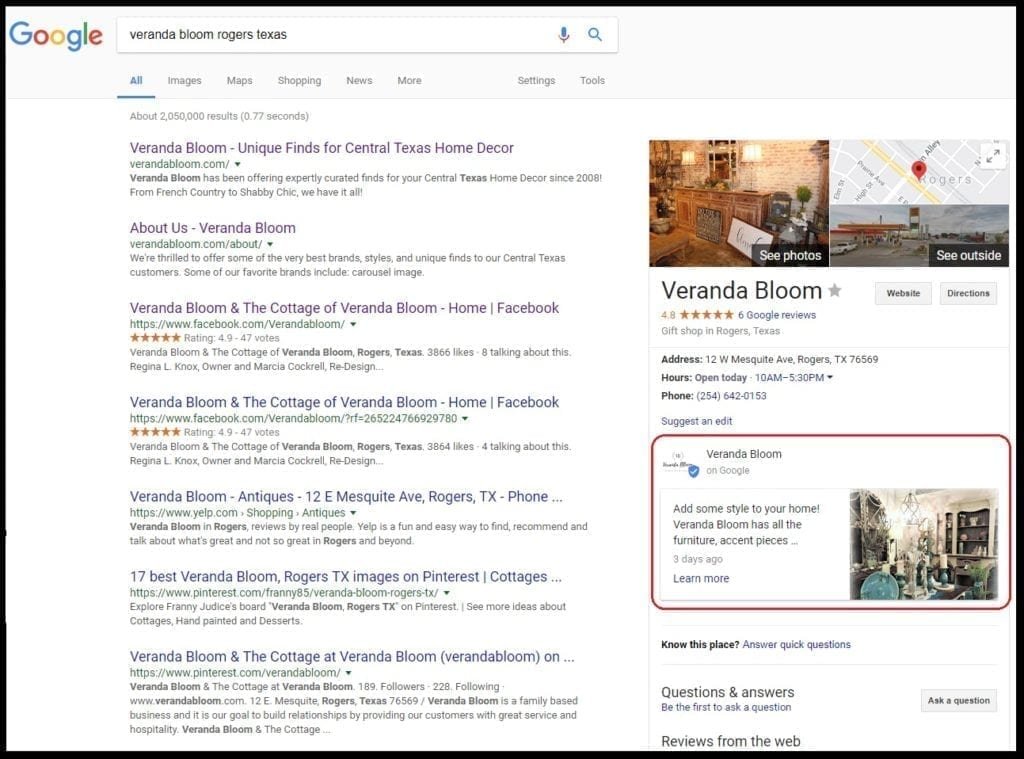Switch to the Images tab
The height and width of the screenshot is (759, 1024).
coord(184,80)
